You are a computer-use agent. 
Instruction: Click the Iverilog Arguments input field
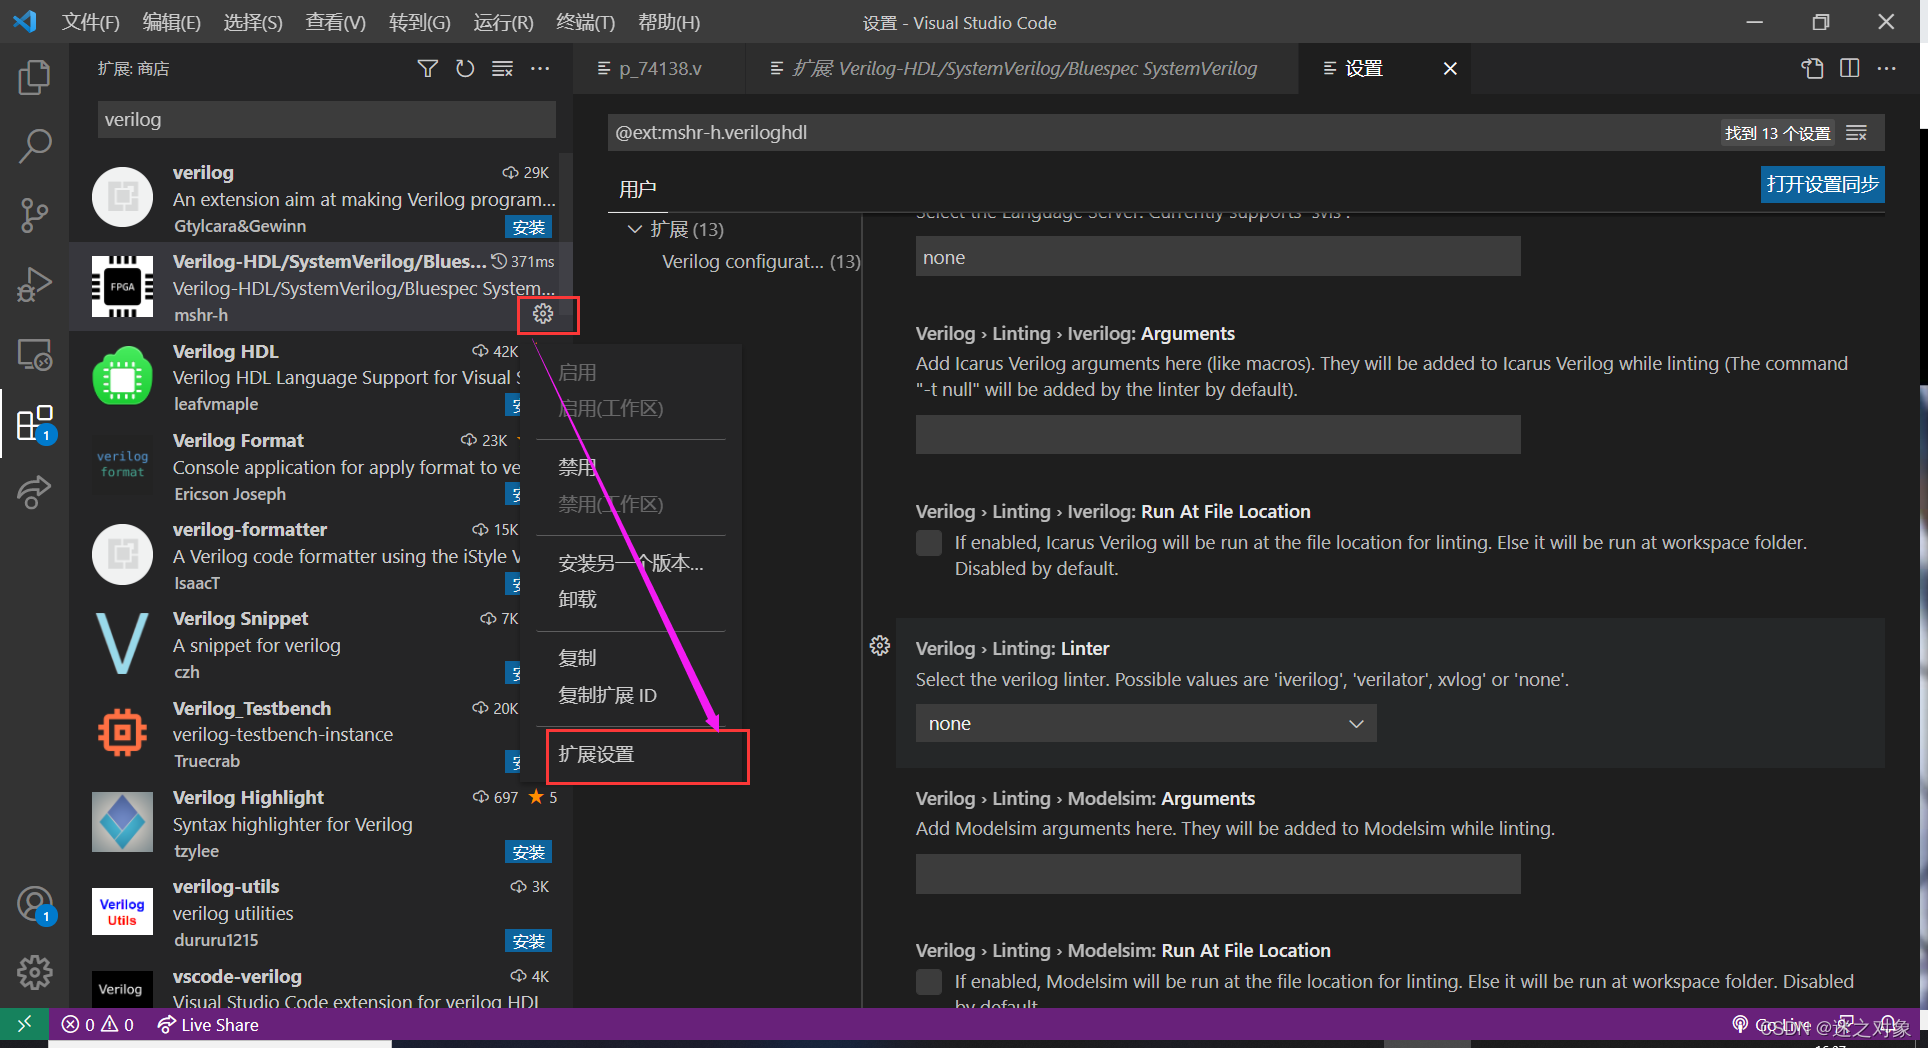pos(1218,435)
